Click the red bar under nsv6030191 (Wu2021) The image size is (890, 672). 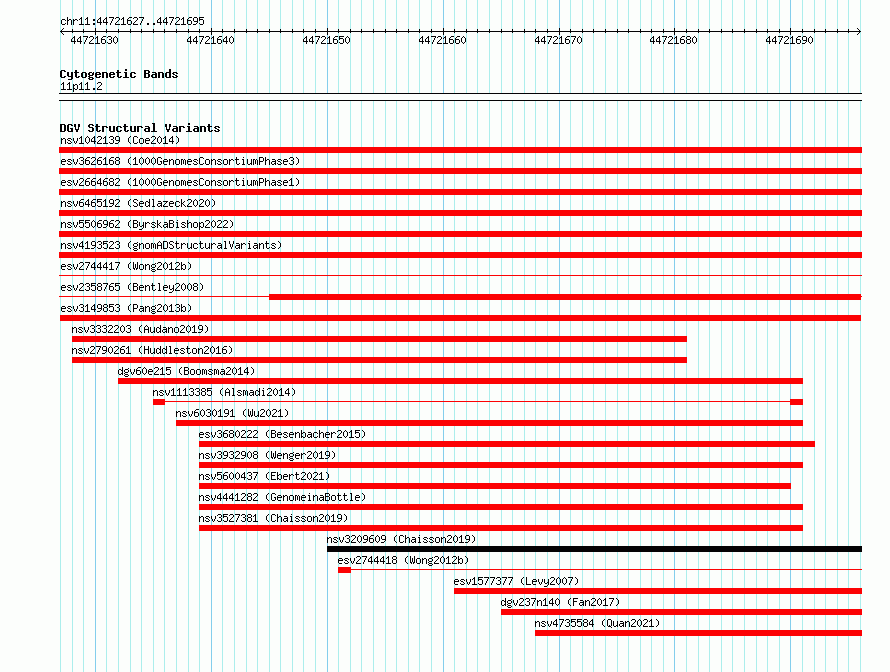(489, 423)
